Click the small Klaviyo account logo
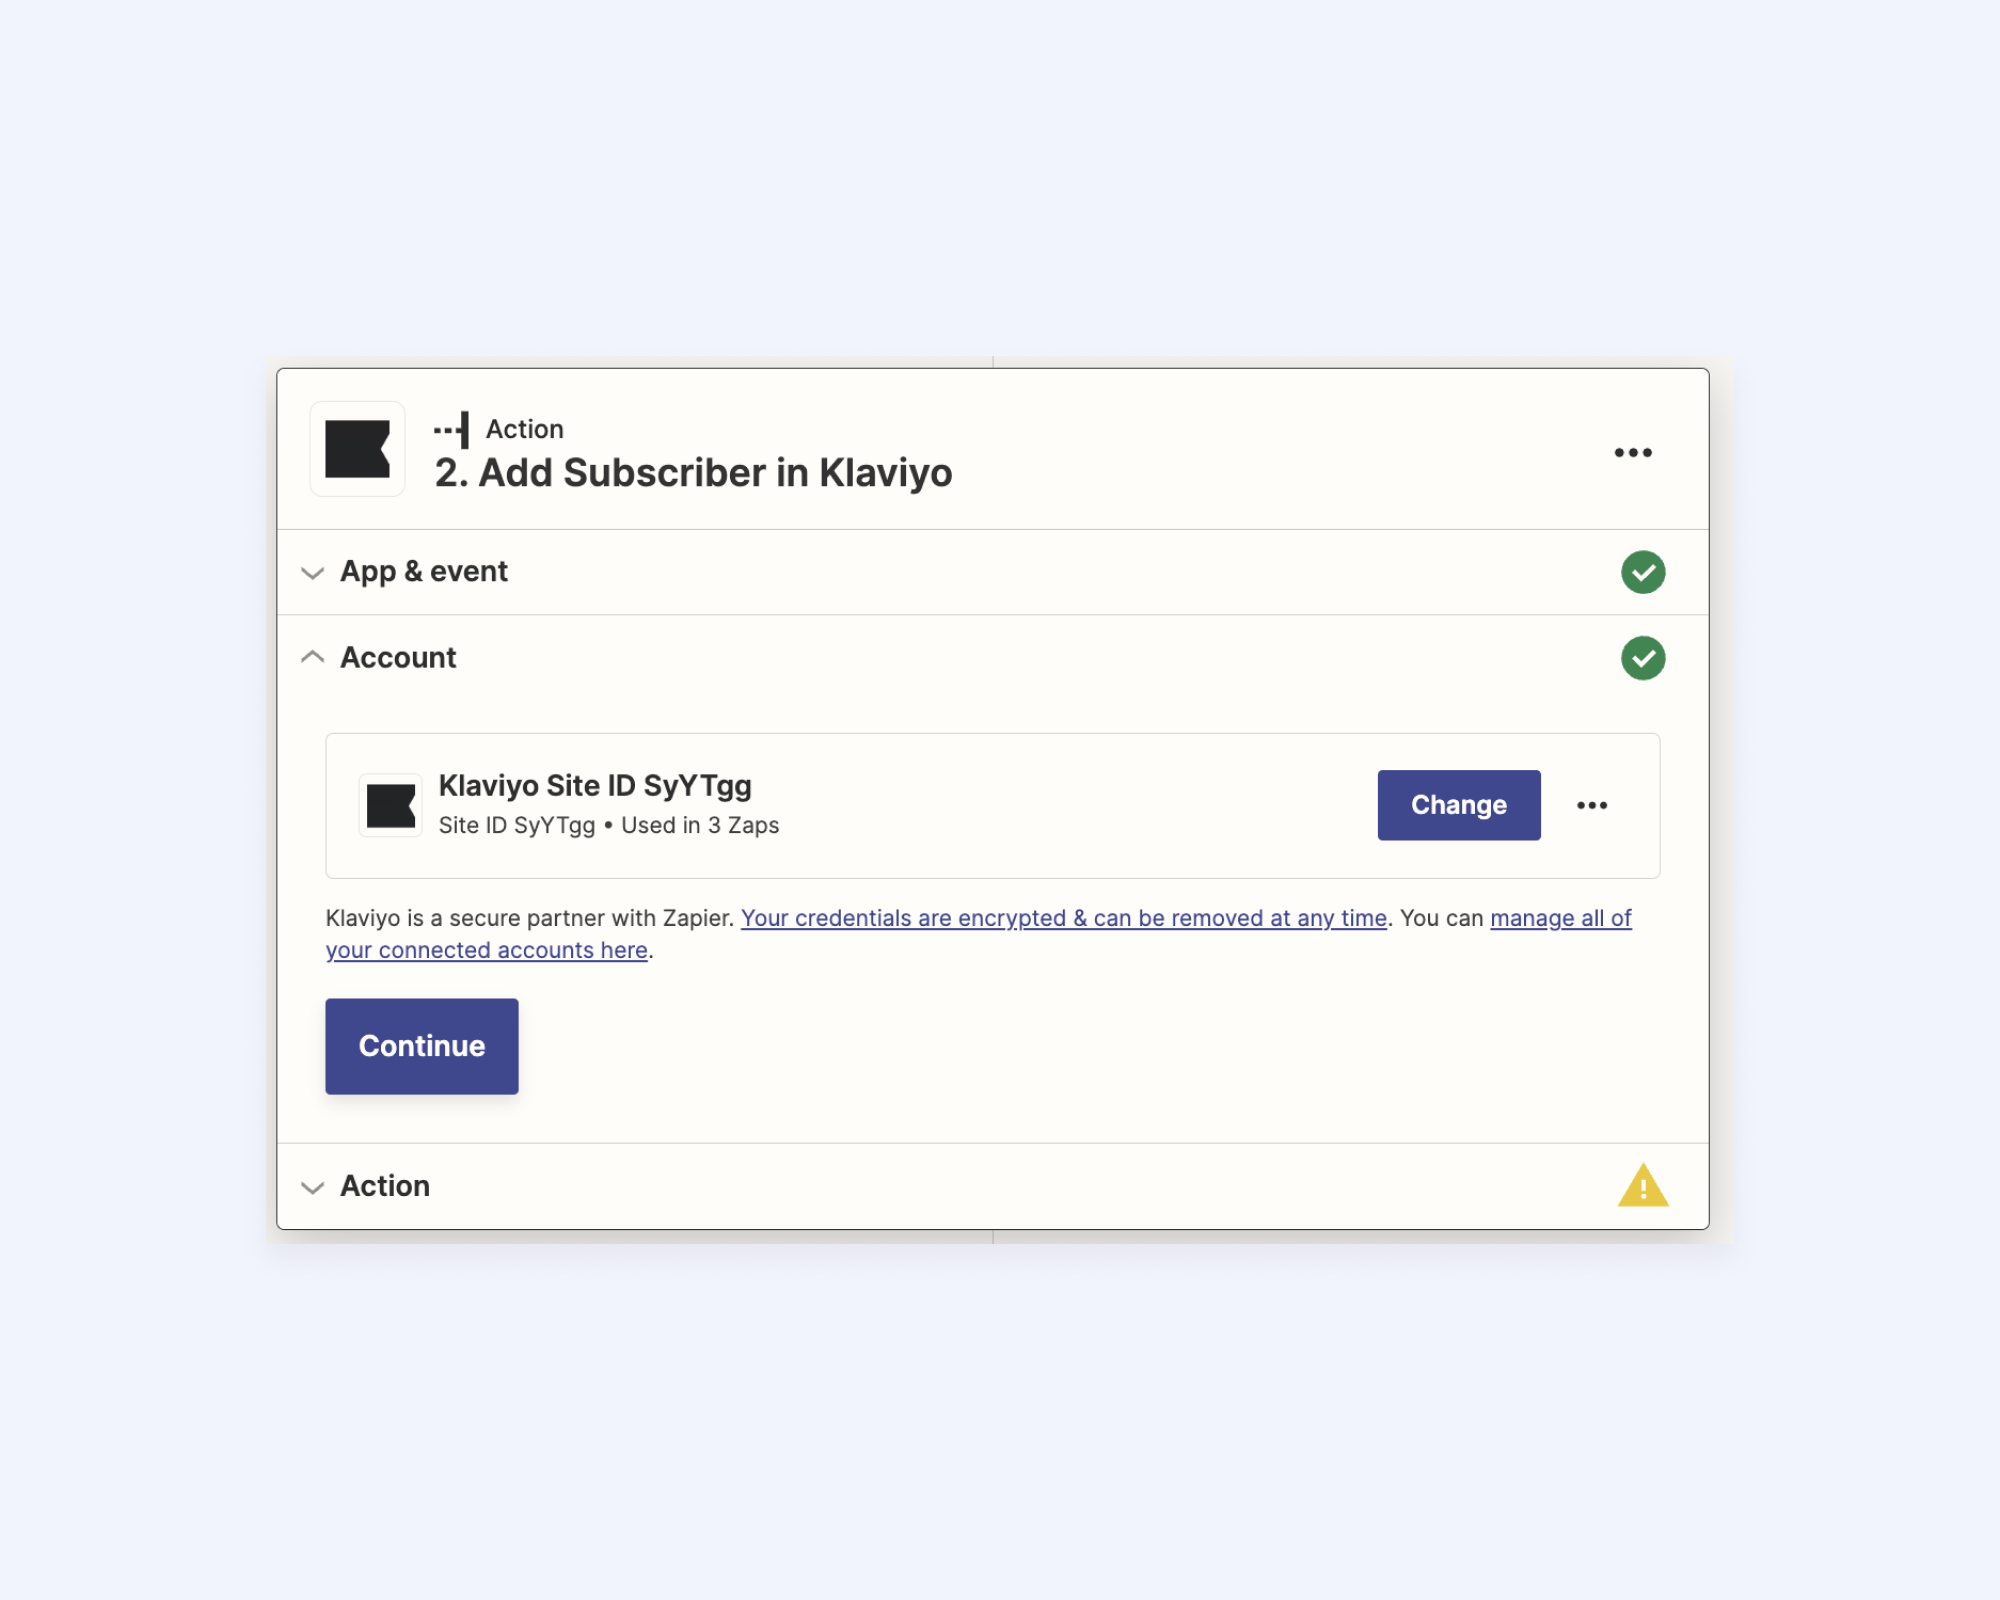This screenshot has height=1600, width=2000. pyautogui.click(x=390, y=806)
